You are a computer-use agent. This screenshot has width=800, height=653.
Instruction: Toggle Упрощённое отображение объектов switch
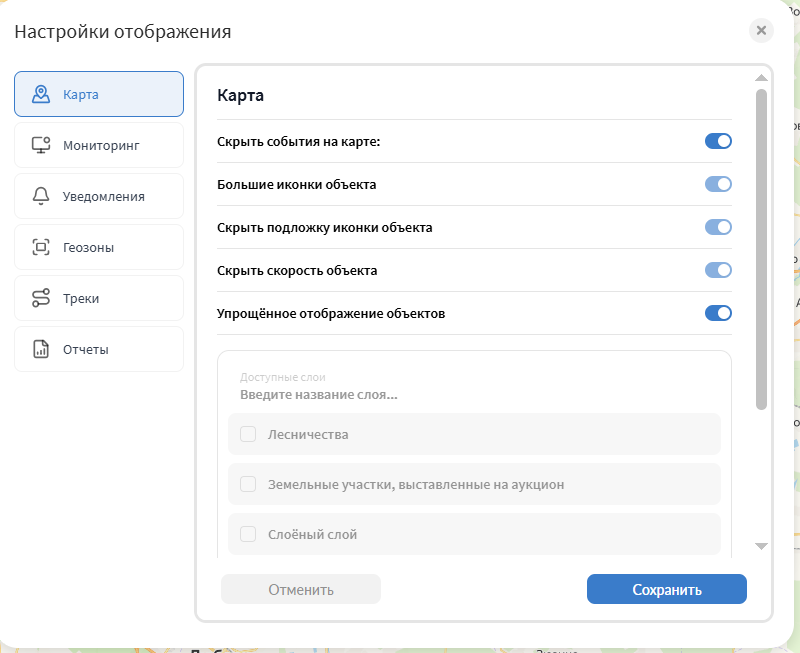(x=718, y=313)
